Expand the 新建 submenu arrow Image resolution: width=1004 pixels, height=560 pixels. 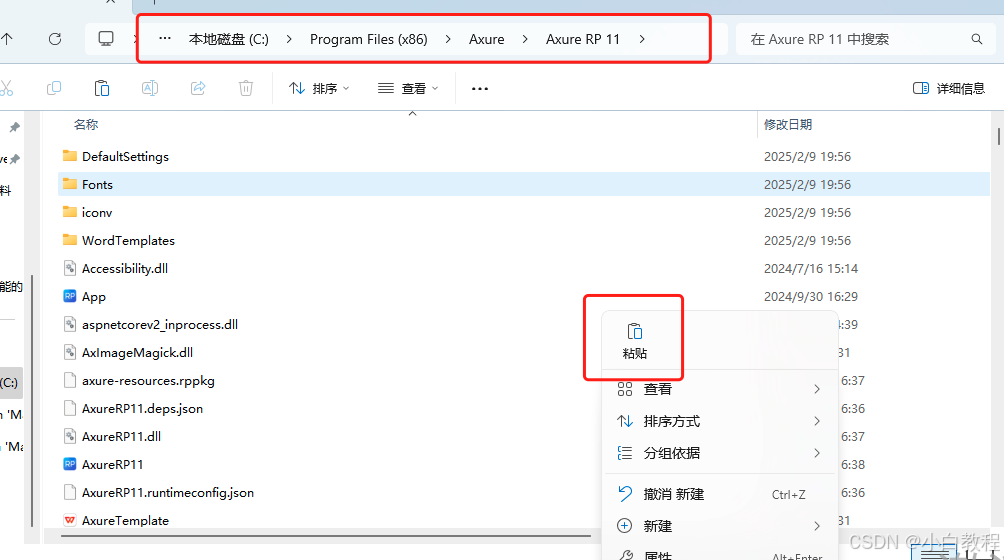817,525
